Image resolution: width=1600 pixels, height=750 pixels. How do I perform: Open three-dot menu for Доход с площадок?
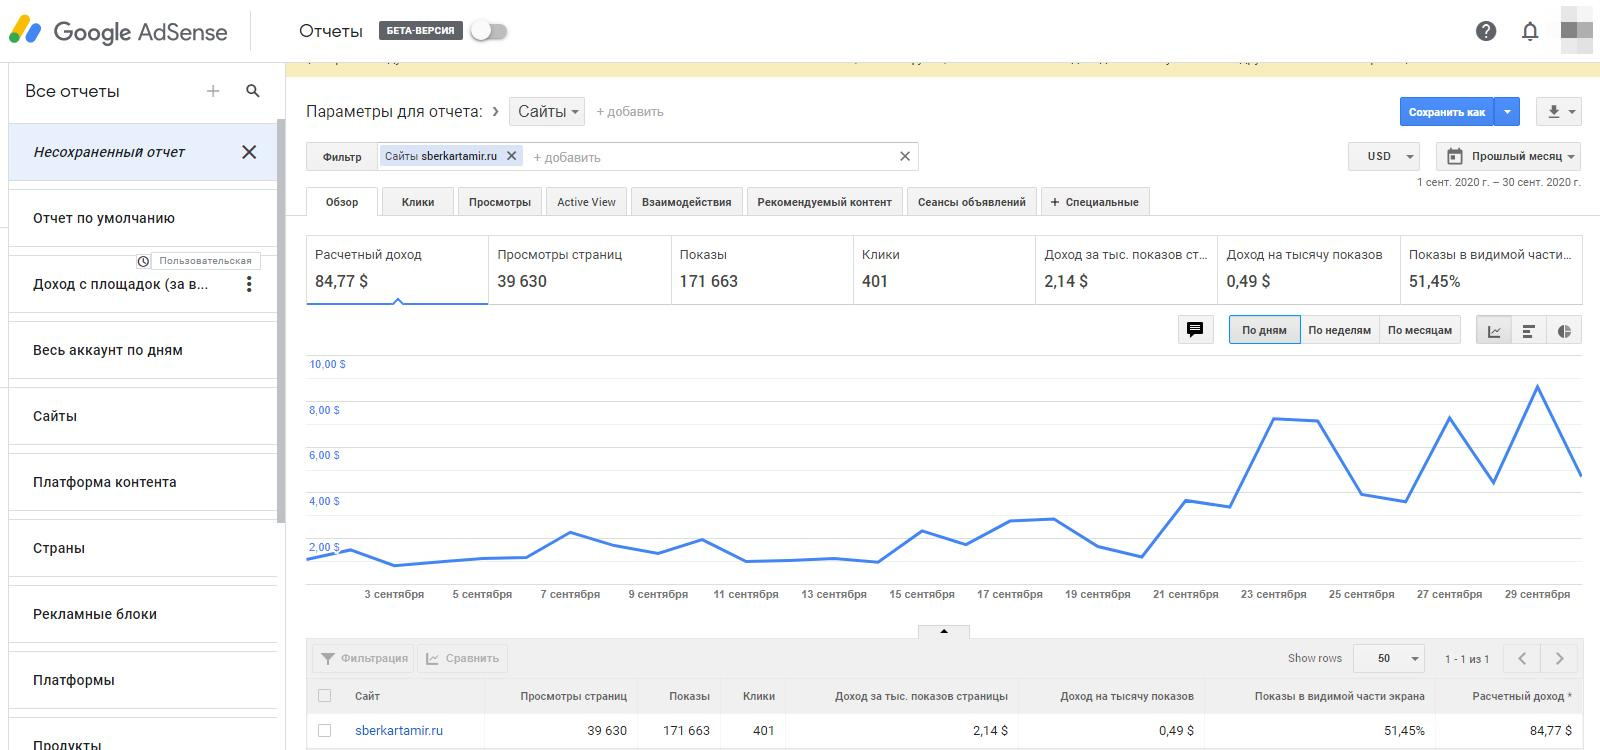249,284
